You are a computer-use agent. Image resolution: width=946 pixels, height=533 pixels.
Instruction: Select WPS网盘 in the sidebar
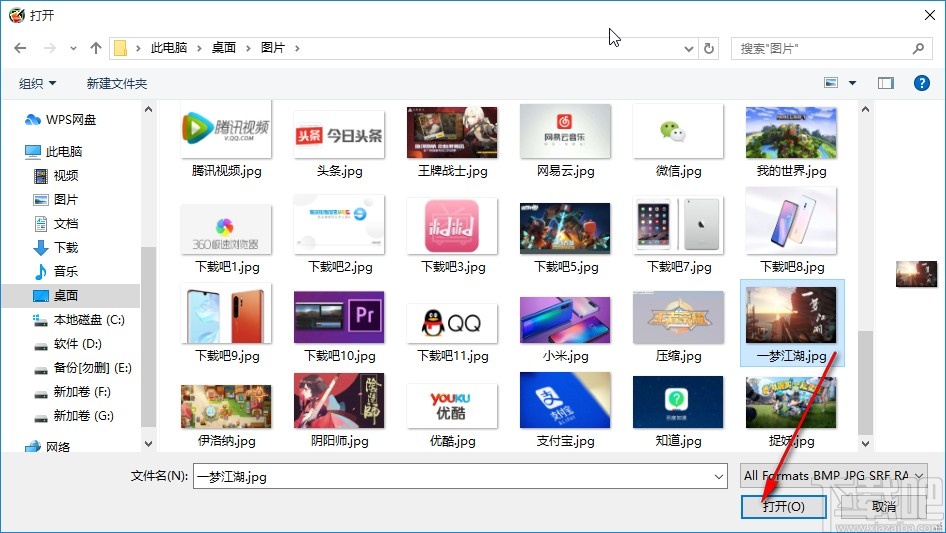[x=71, y=120]
